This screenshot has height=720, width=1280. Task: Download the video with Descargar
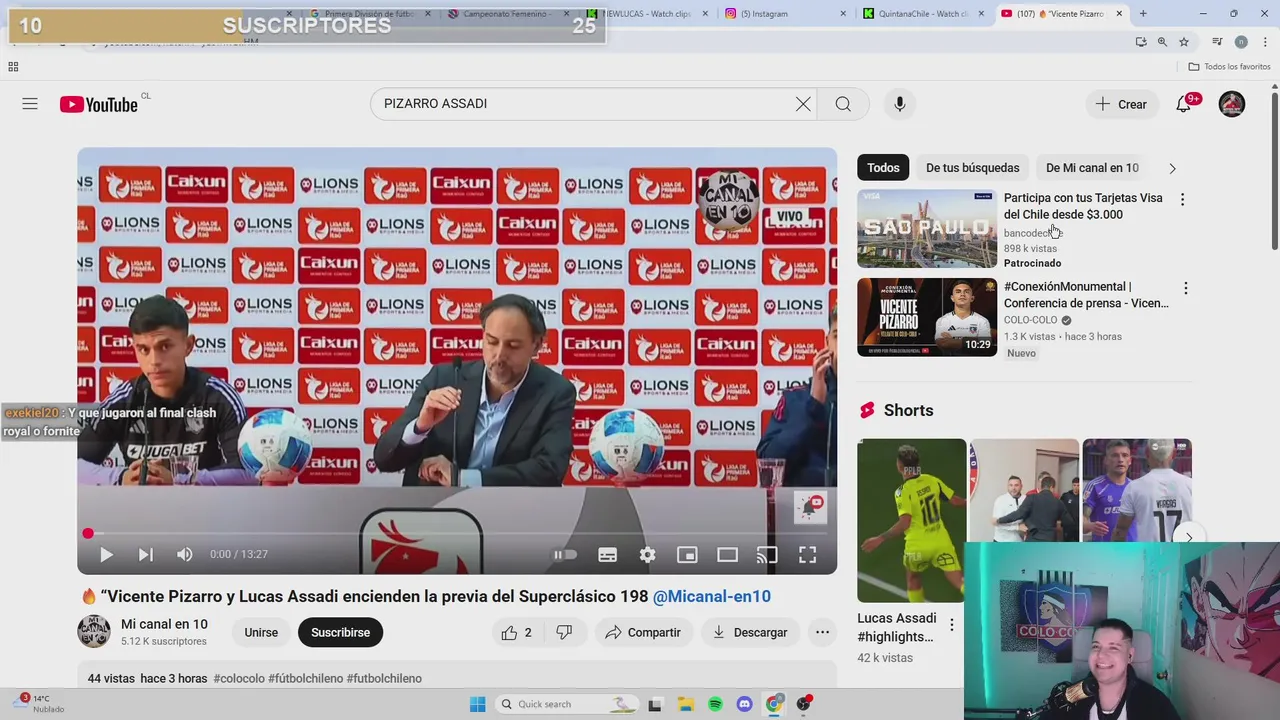750,632
